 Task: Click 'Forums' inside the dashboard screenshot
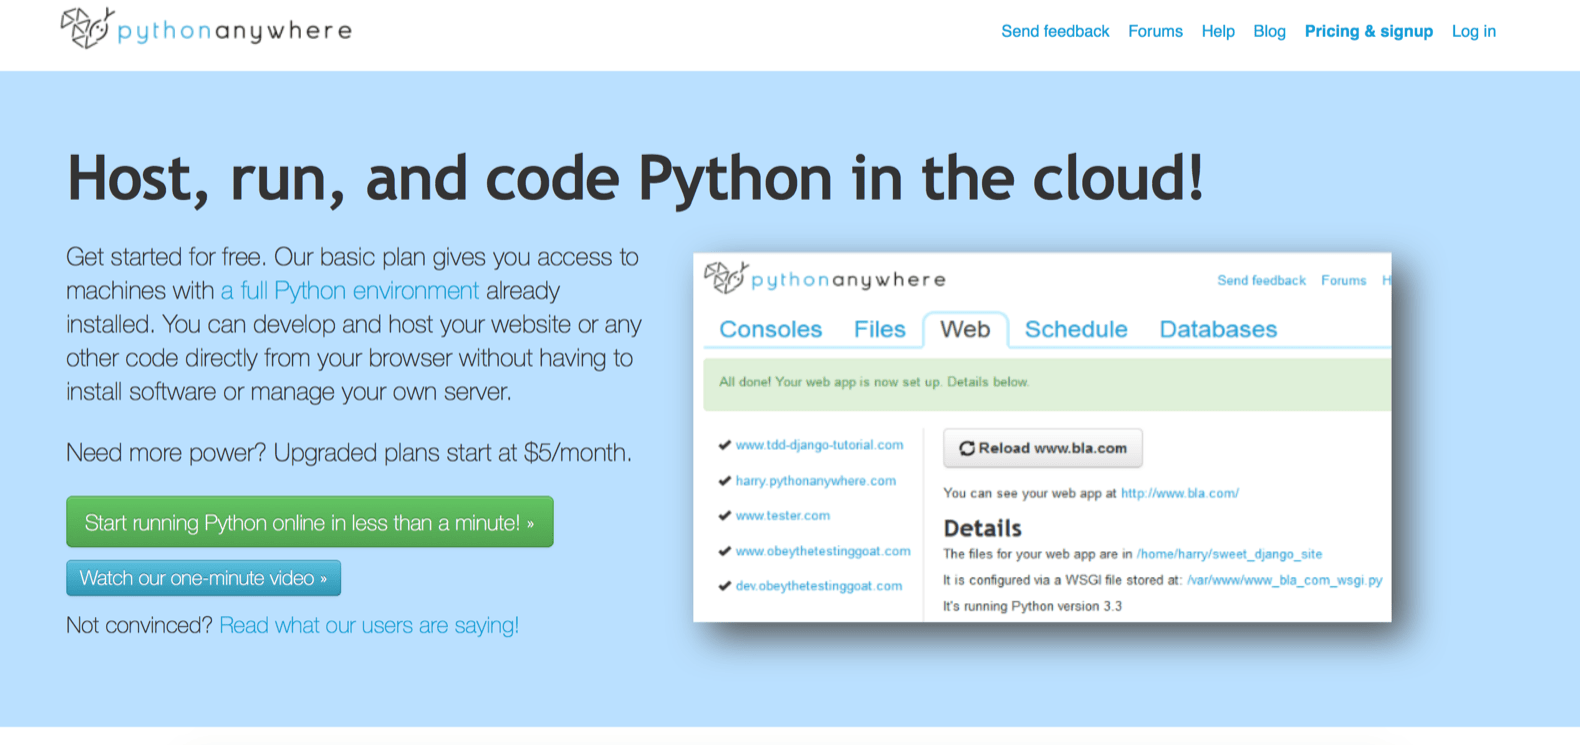1343,281
